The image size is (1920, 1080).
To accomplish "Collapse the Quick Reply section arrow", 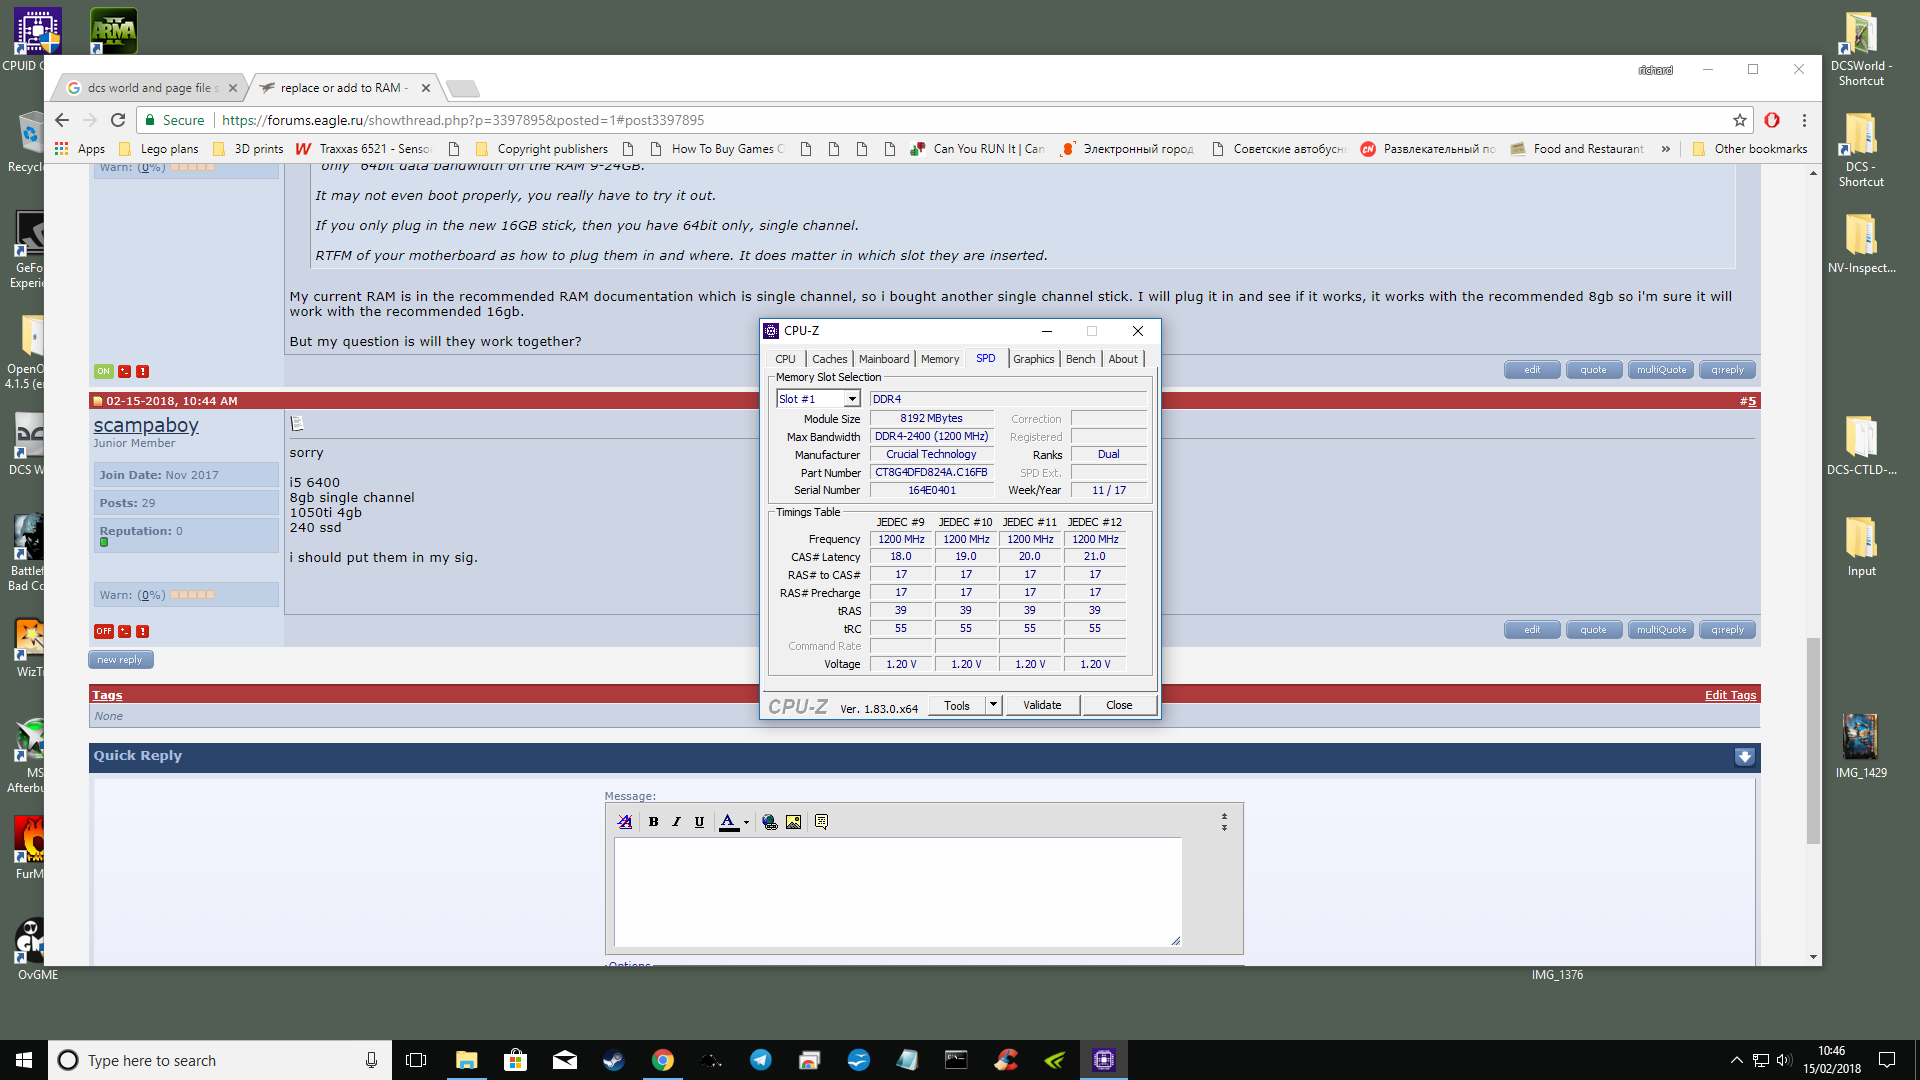I will (x=1744, y=757).
